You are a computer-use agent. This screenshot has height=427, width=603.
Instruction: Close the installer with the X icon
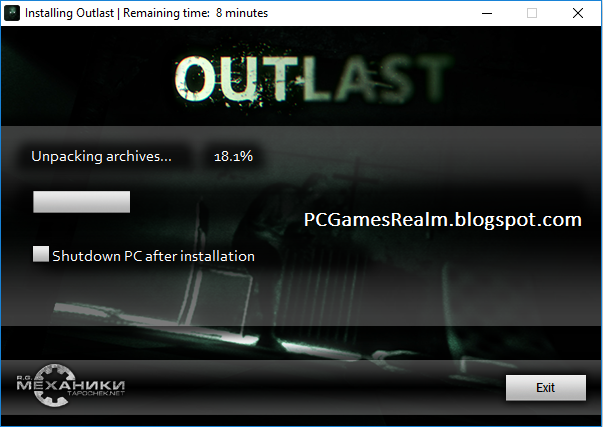click(x=578, y=13)
